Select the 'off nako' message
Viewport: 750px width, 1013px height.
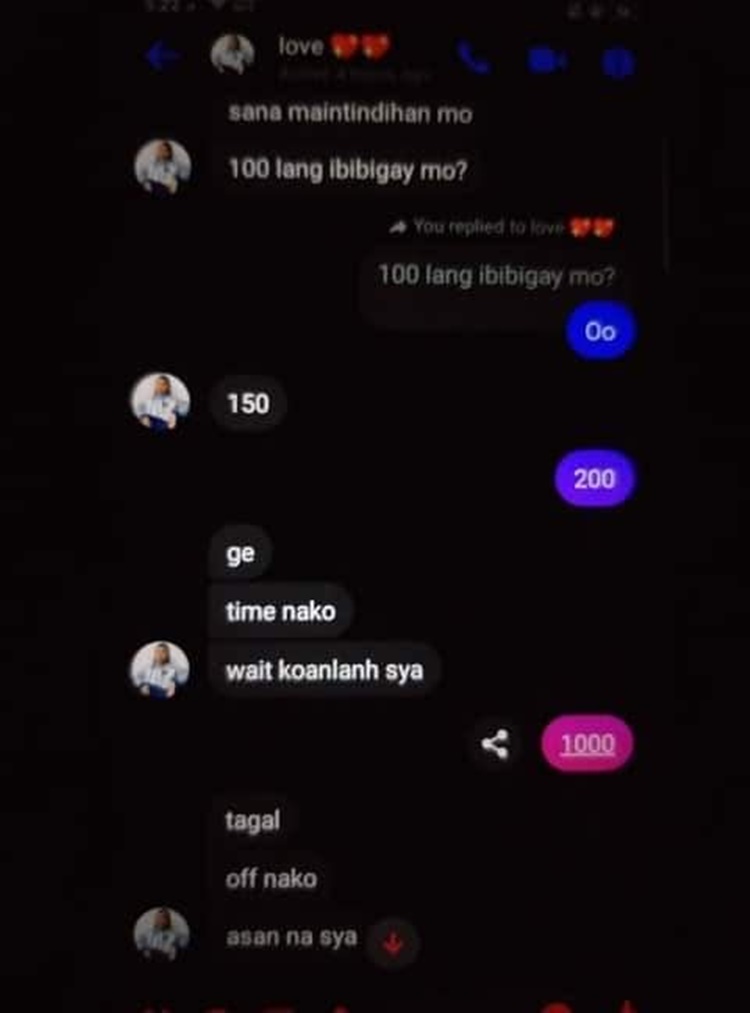tap(271, 879)
